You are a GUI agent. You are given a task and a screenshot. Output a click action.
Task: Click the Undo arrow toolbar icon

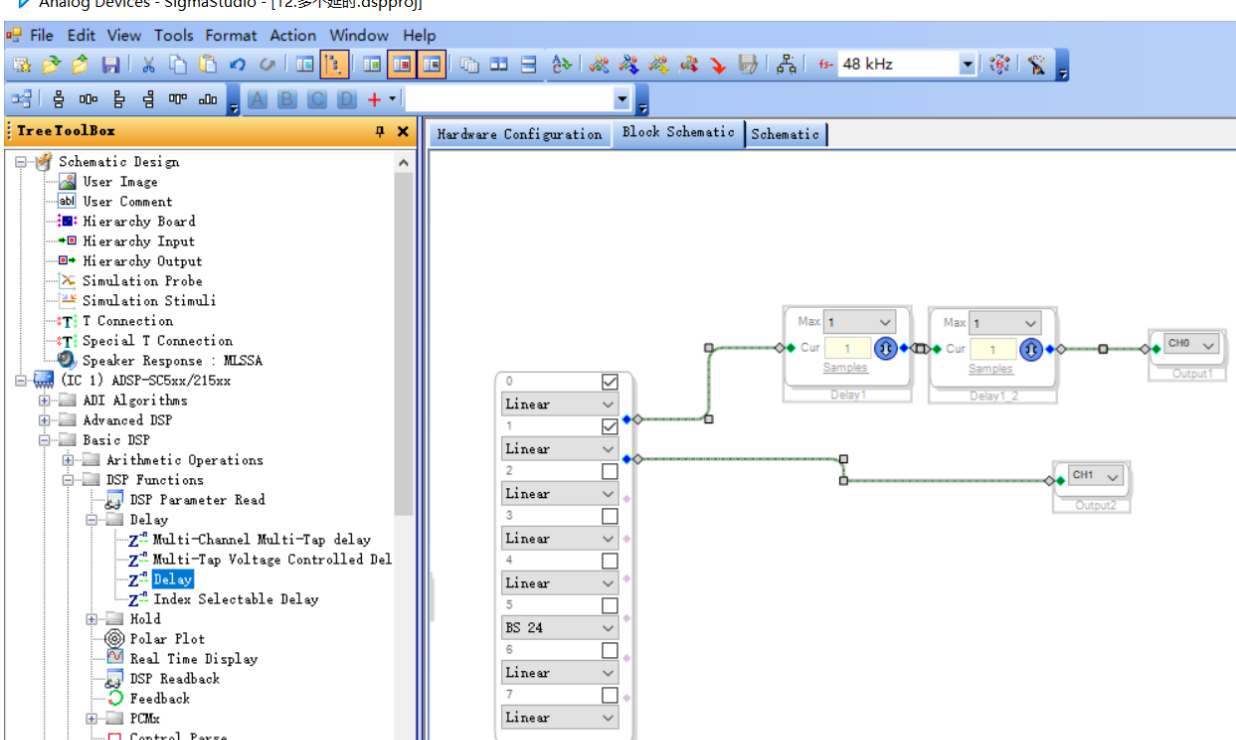coord(237,65)
